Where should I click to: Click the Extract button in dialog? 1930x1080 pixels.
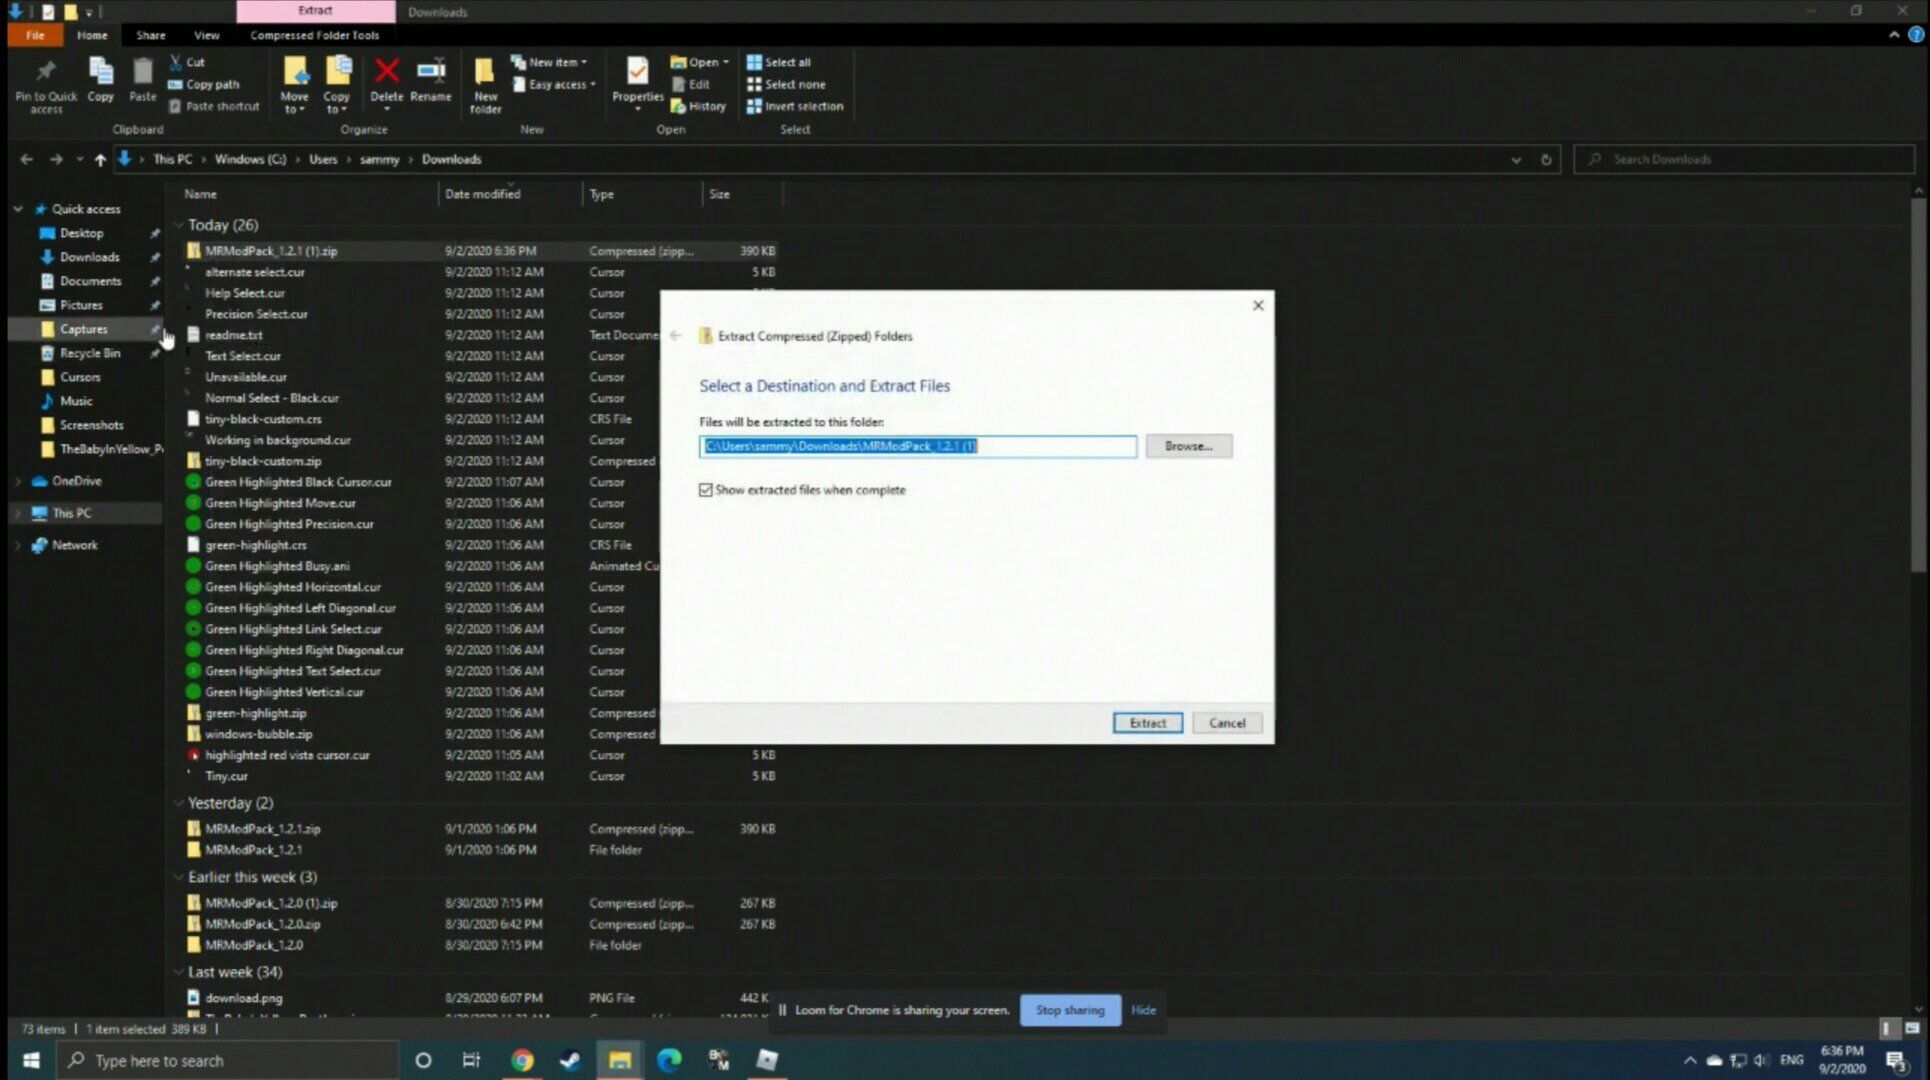click(1147, 723)
